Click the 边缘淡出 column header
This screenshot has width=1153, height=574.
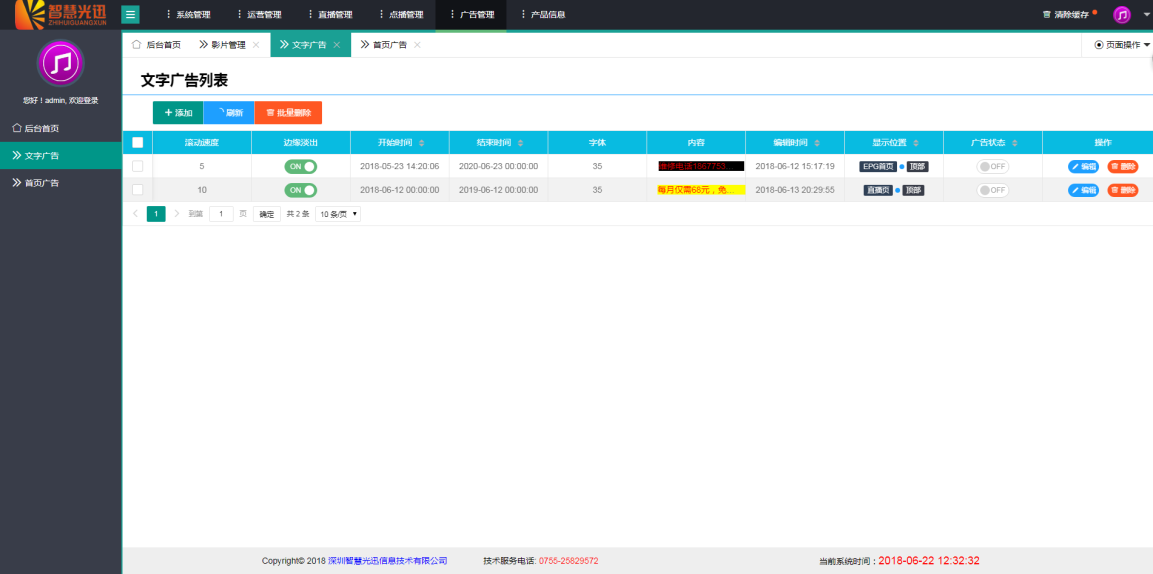click(x=301, y=143)
